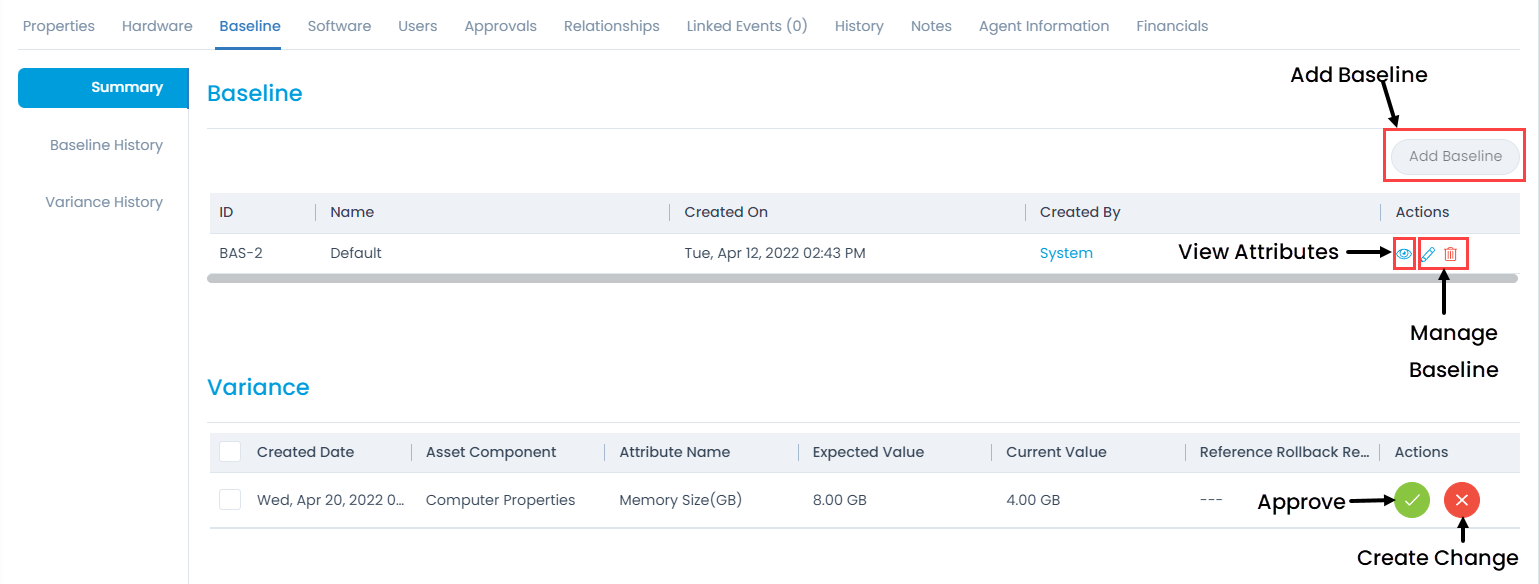Select the Financials tab
1539x584 pixels.
click(1172, 26)
